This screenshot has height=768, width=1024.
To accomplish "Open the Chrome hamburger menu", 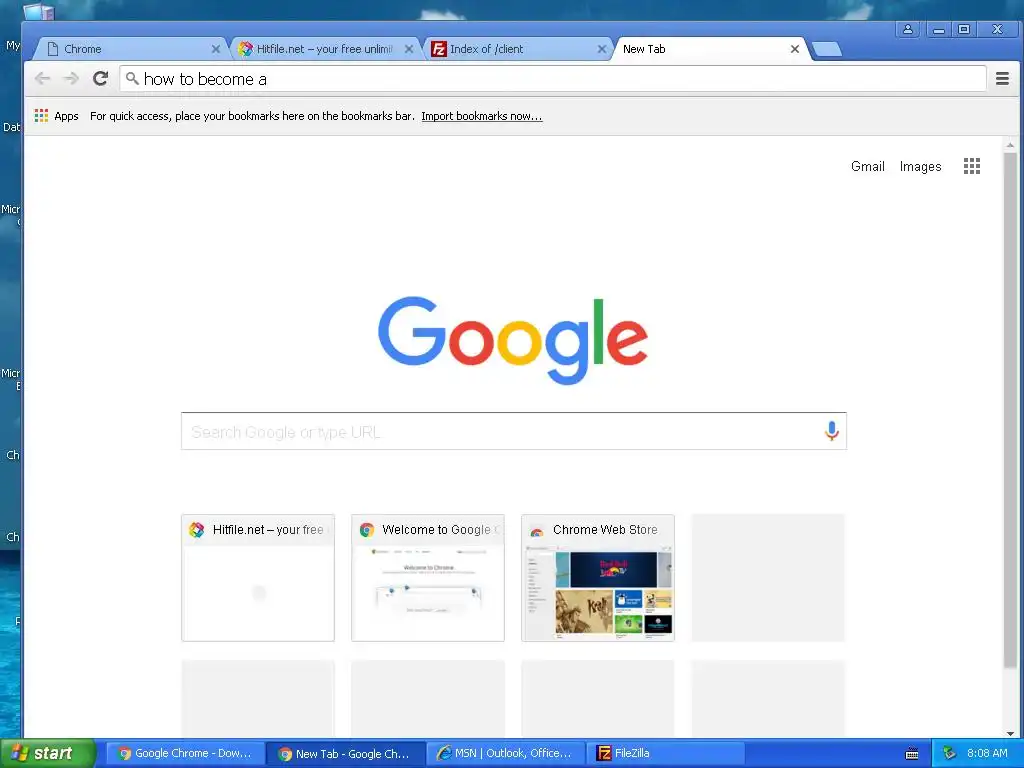I will pyautogui.click(x=1002, y=79).
